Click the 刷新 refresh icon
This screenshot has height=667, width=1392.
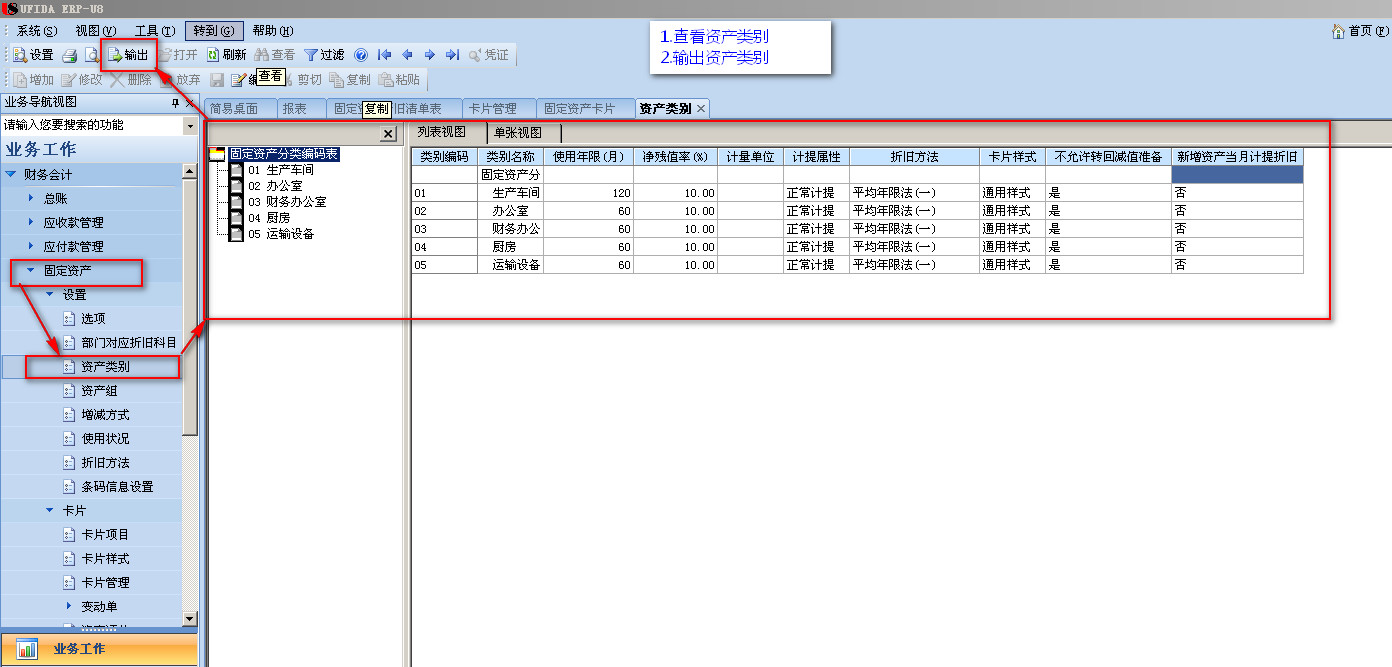[x=213, y=55]
